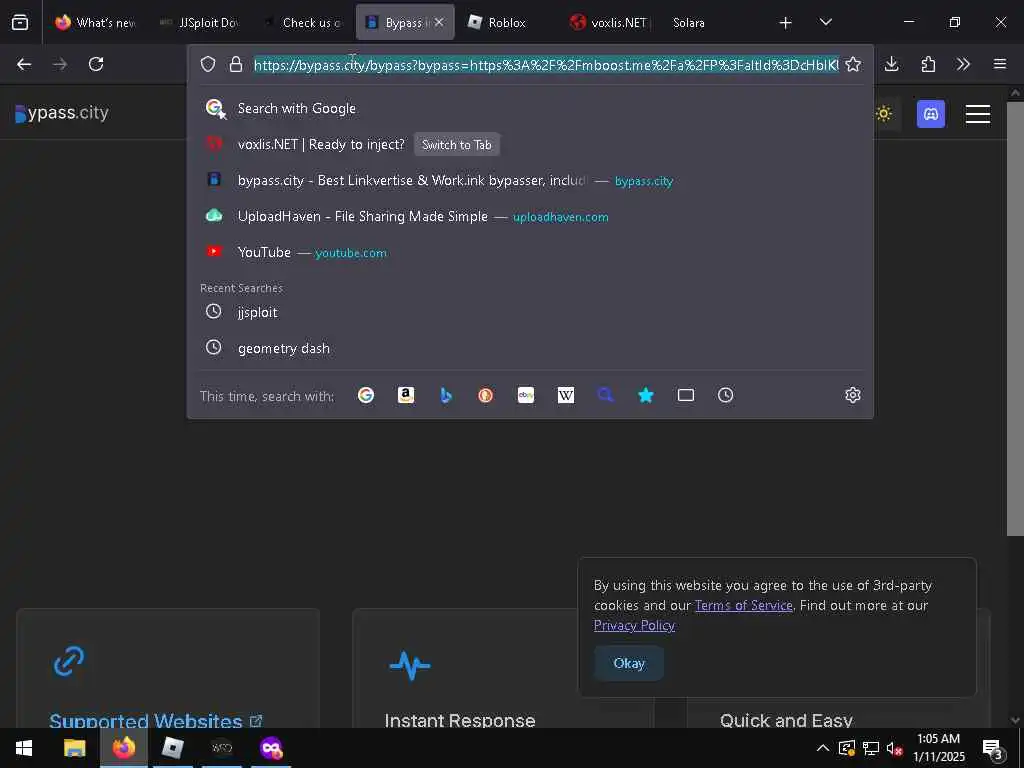Search this time with Wikipedia
The image size is (1024, 768).
coord(566,395)
